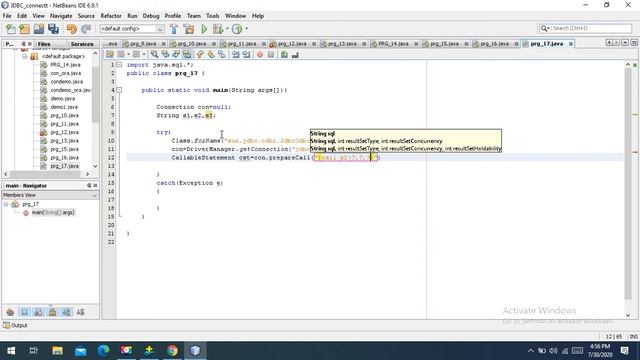Viewport: 640px width, 360px height.
Task: Click the editor Find Selection magnifier icon
Action: (154, 54)
